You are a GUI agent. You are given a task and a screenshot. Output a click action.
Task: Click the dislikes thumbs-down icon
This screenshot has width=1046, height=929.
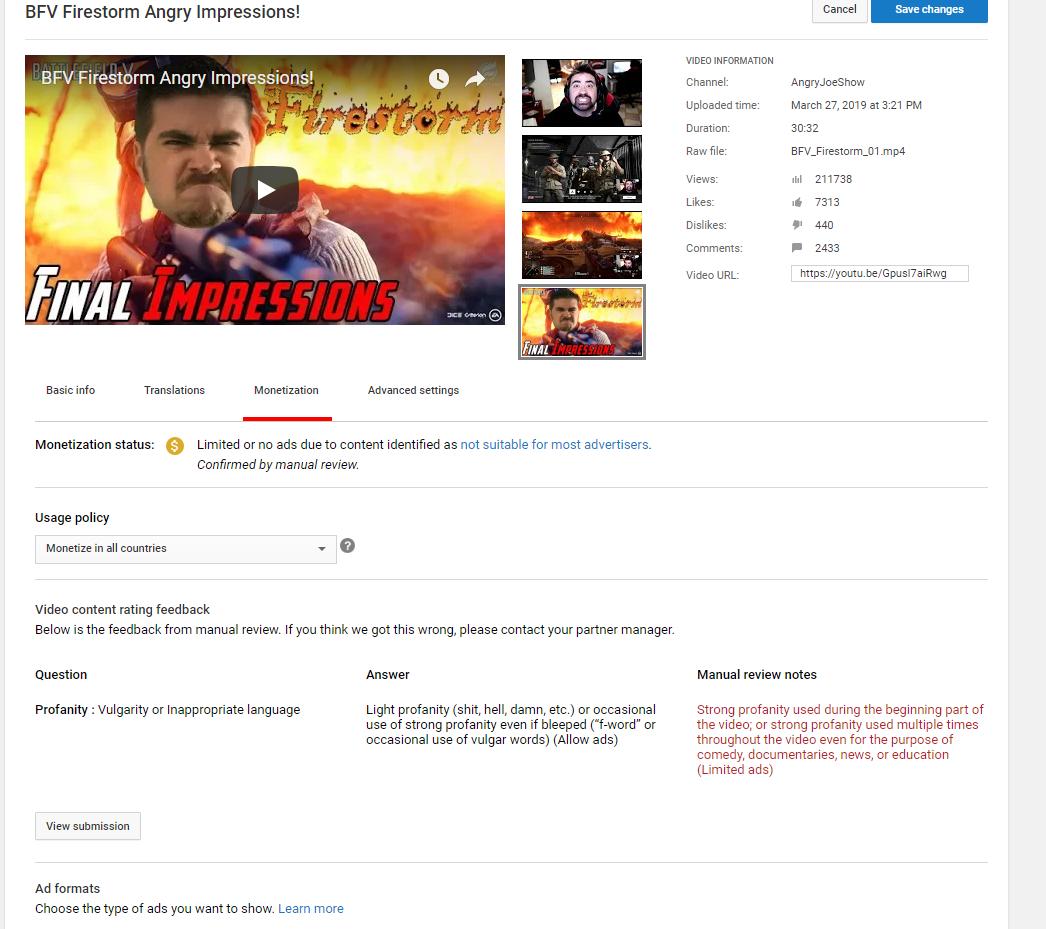(797, 225)
